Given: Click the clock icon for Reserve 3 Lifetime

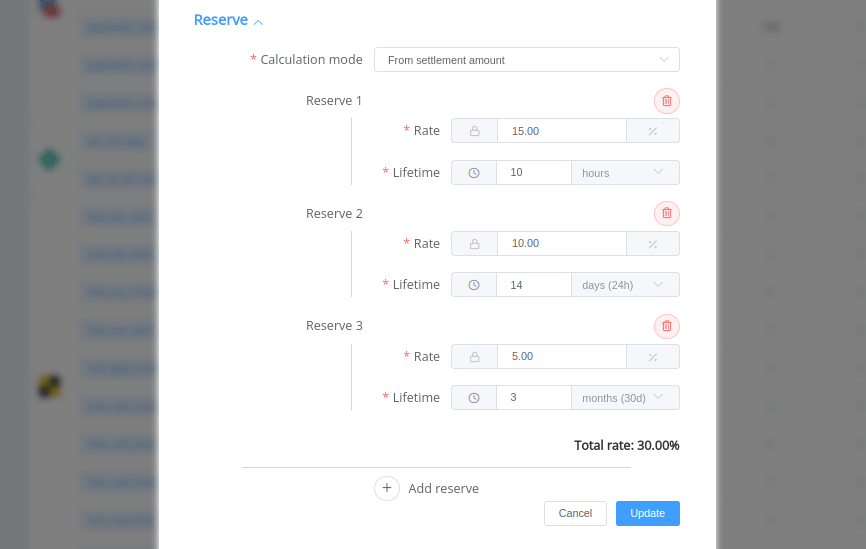Looking at the screenshot, I should coord(474,398).
